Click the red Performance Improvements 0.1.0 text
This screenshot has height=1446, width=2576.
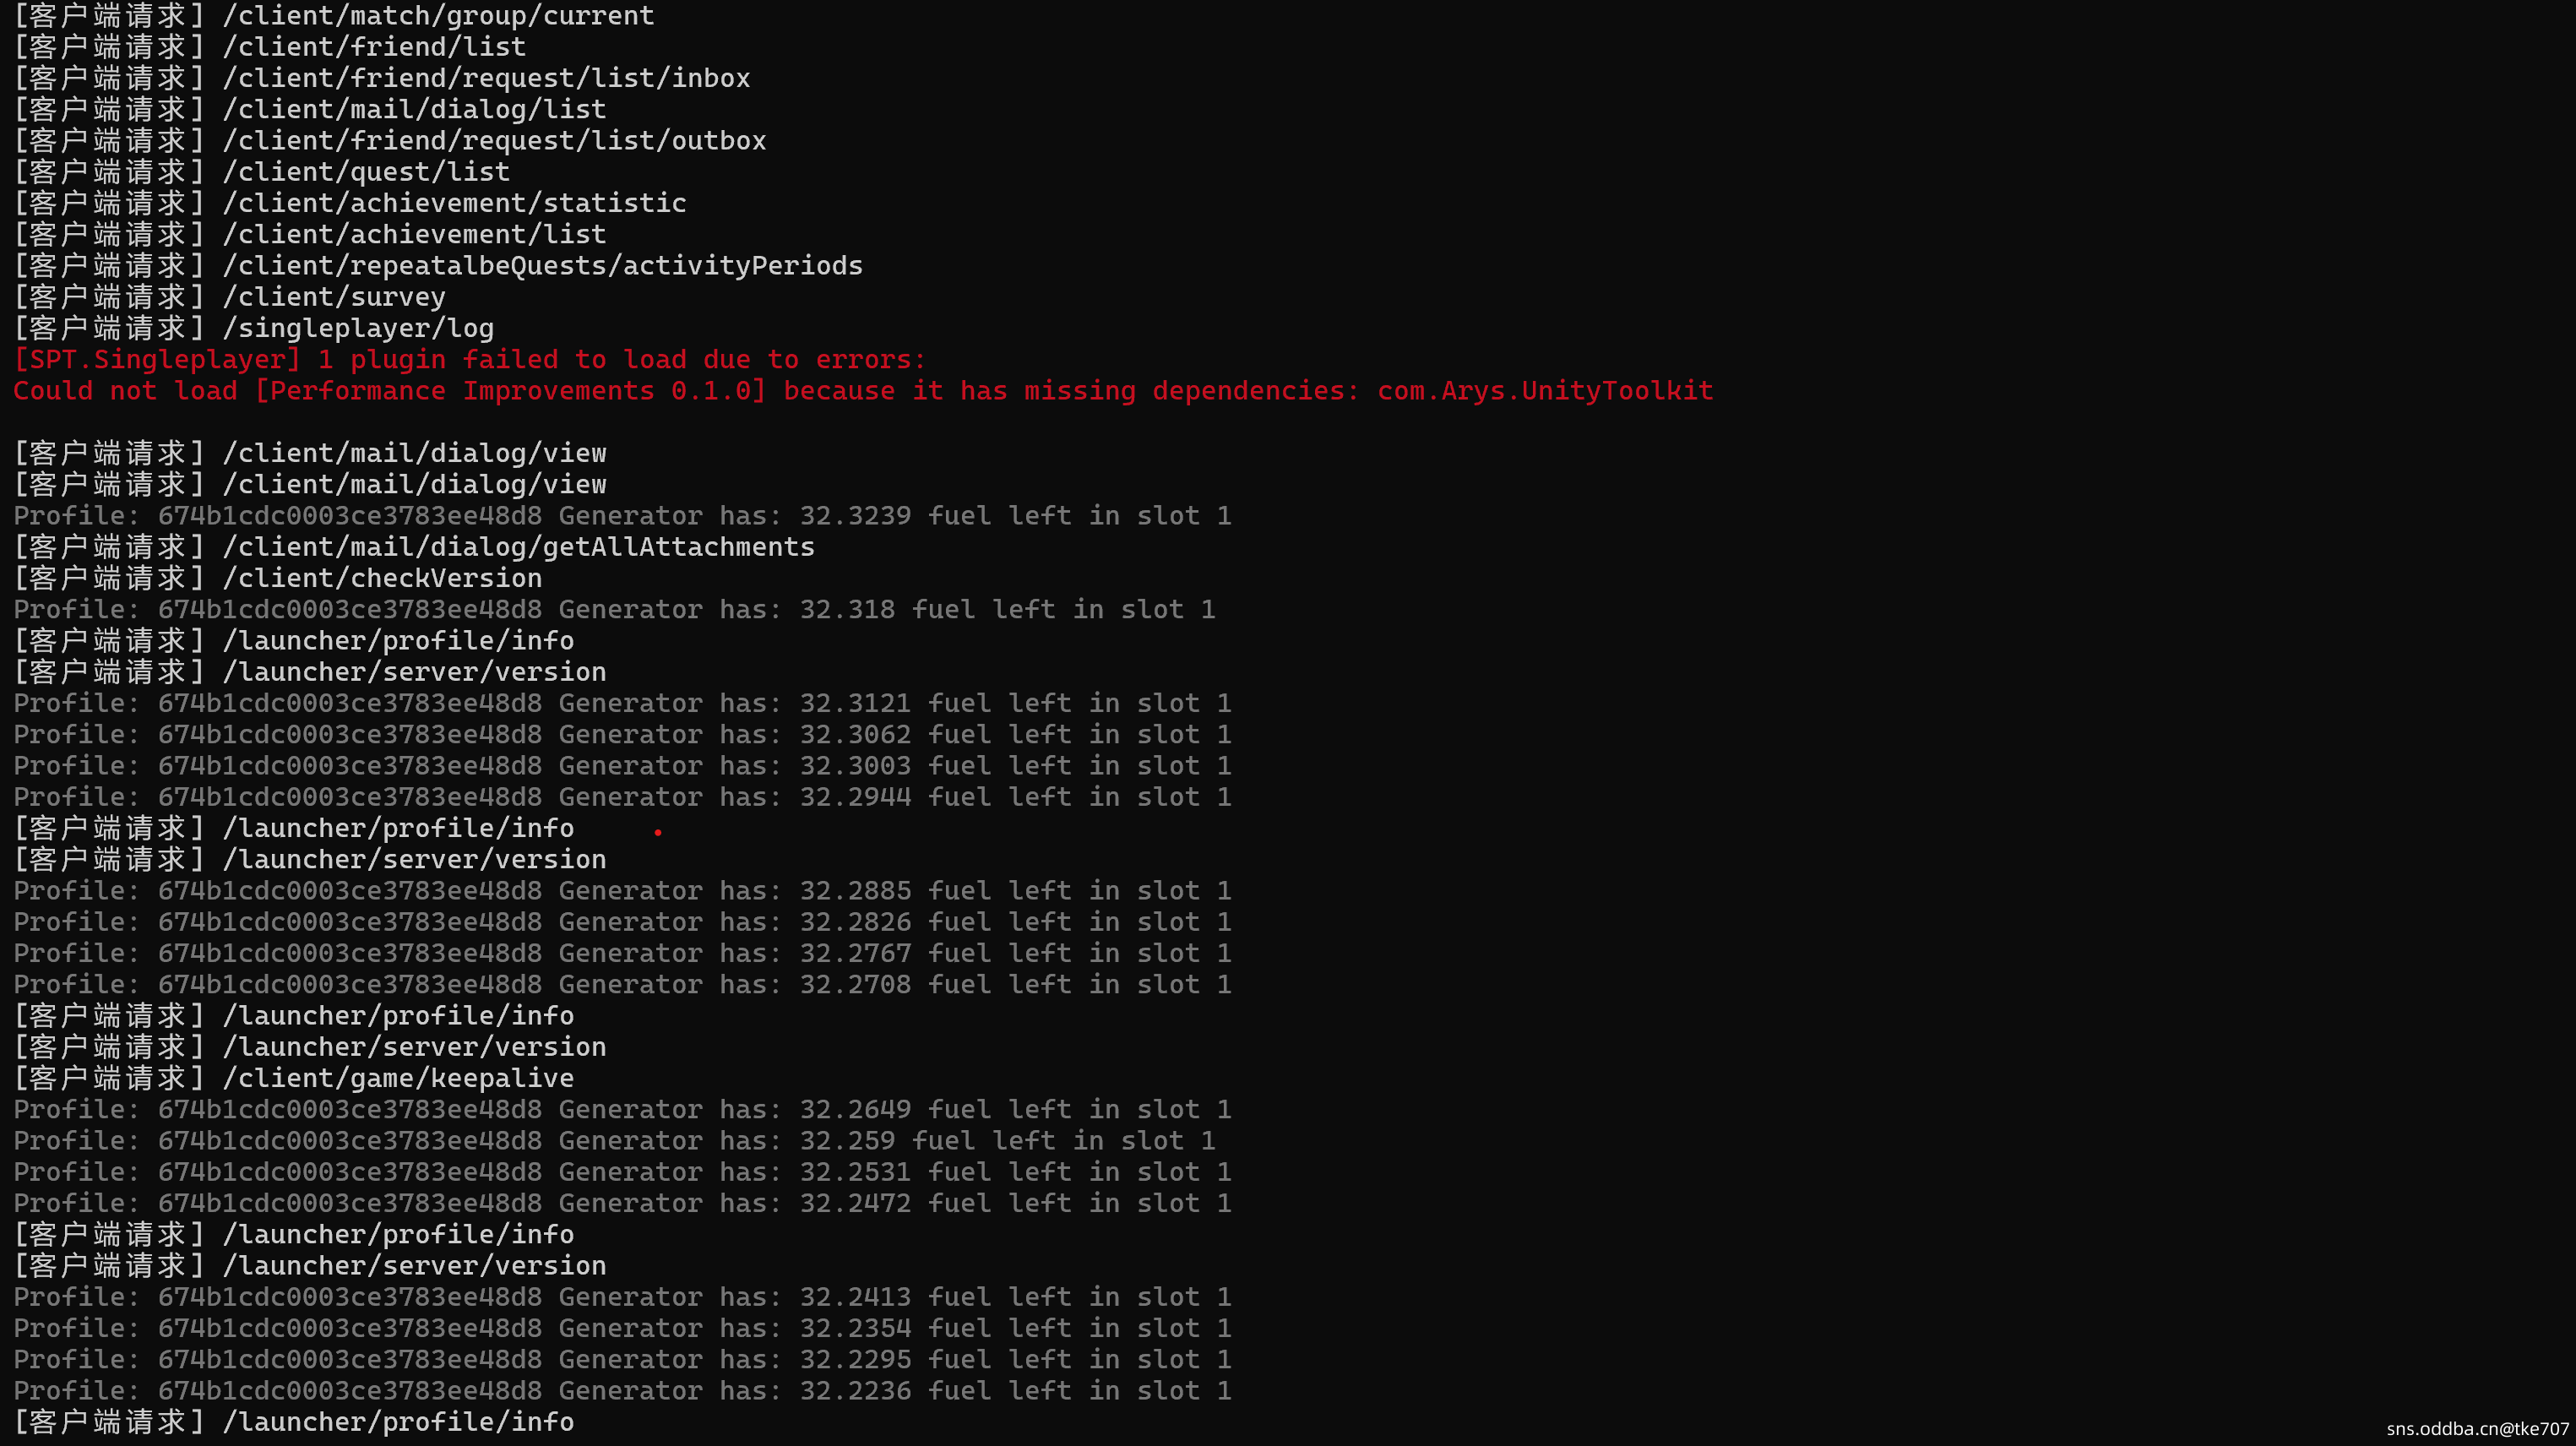[510, 391]
